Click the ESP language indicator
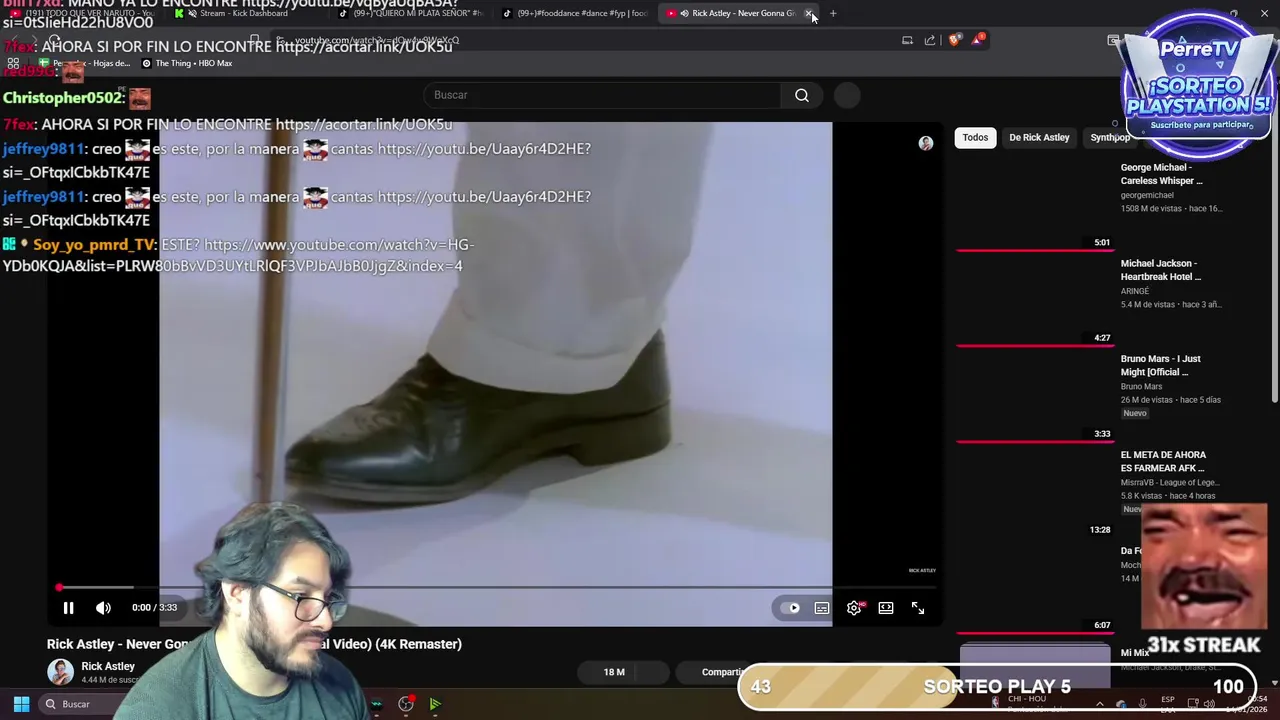The height and width of the screenshot is (720, 1280). 1168,704
